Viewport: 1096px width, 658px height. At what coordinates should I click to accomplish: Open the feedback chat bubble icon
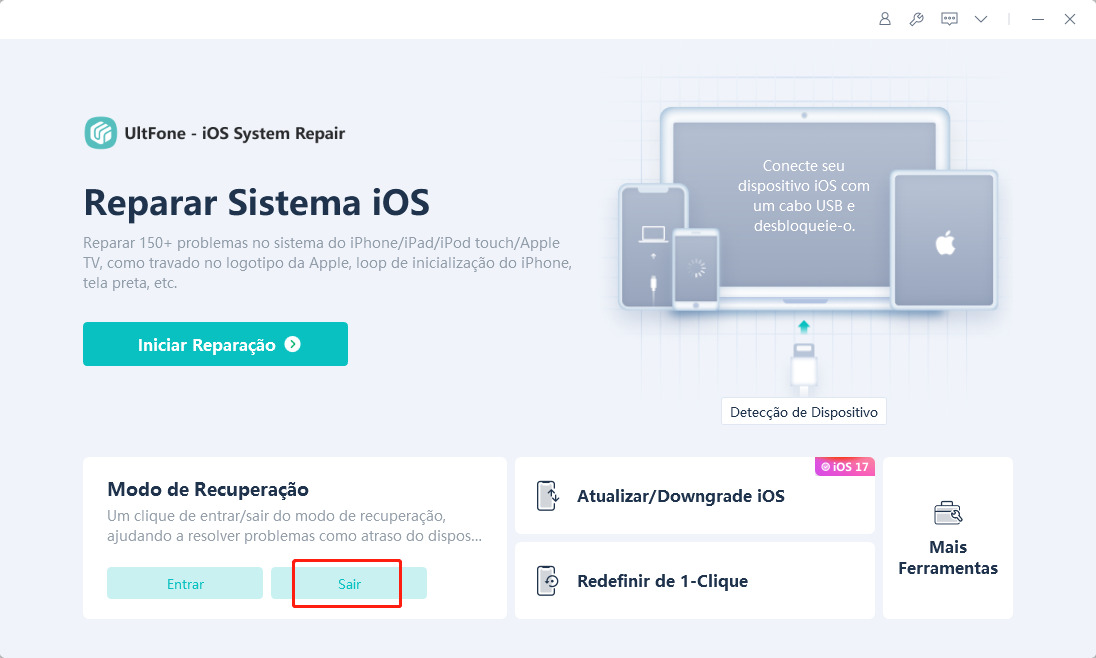pos(949,19)
